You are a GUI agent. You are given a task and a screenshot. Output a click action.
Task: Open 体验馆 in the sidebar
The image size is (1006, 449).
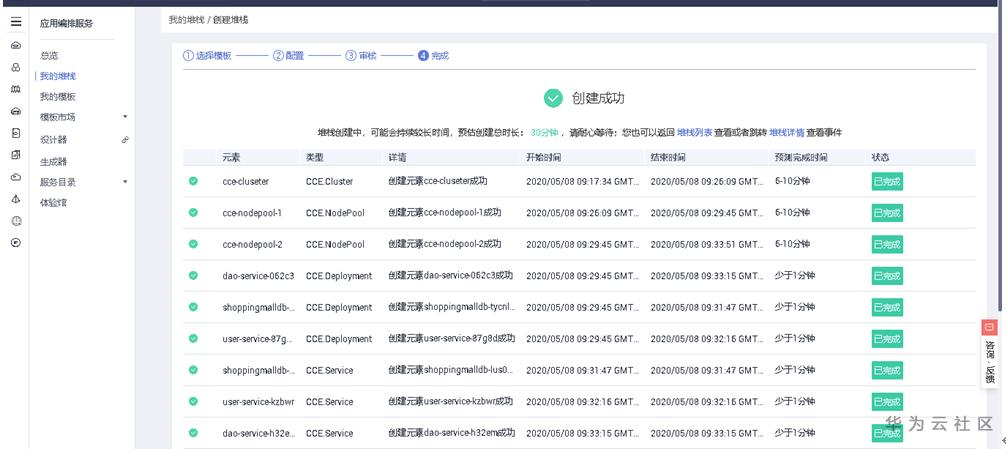[x=53, y=203]
